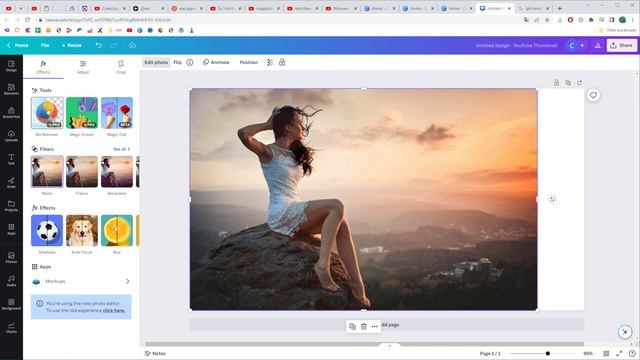This screenshot has height=360, width=640.
Task: Apply the None filter thumbnail
Action: [47, 171]
